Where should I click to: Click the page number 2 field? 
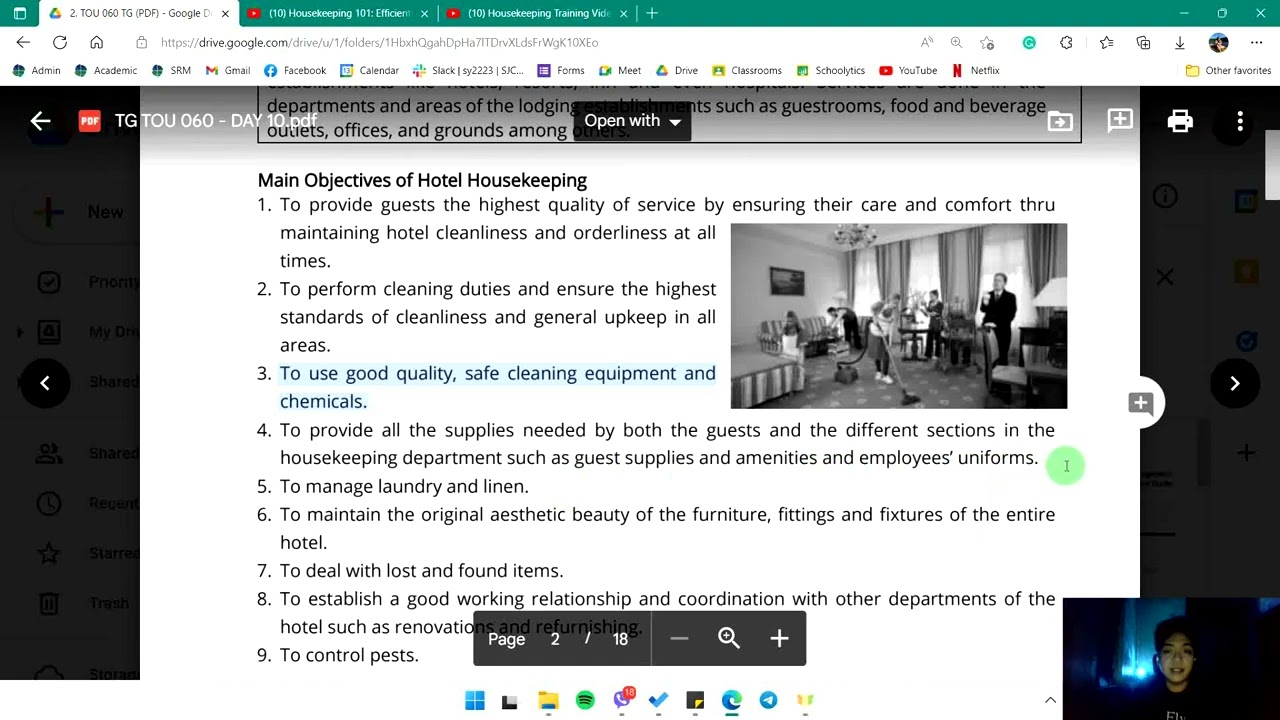(555, 639)
